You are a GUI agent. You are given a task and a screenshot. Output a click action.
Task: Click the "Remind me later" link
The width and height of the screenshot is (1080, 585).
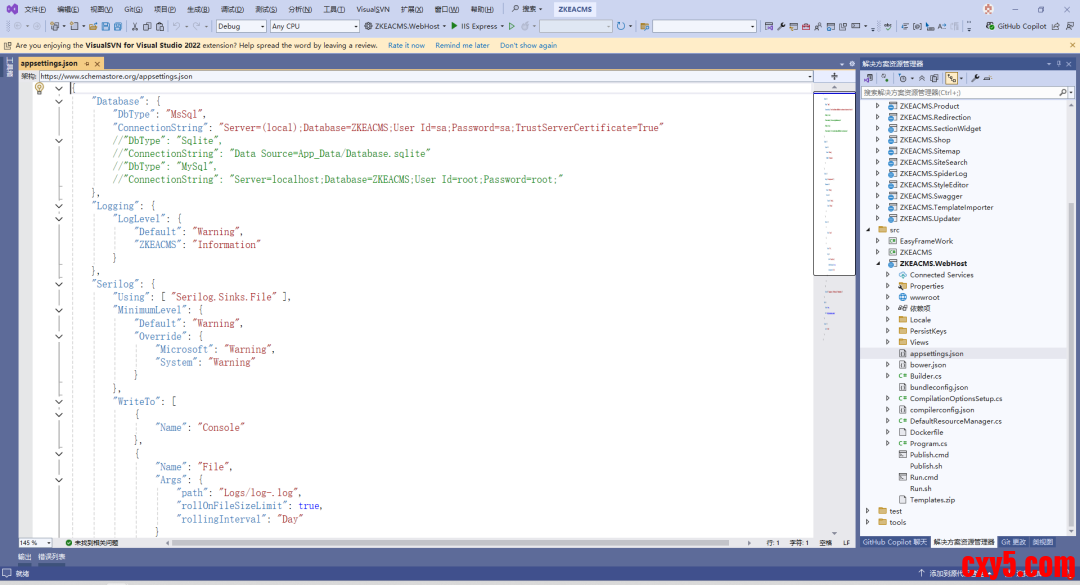pos(462,45)
